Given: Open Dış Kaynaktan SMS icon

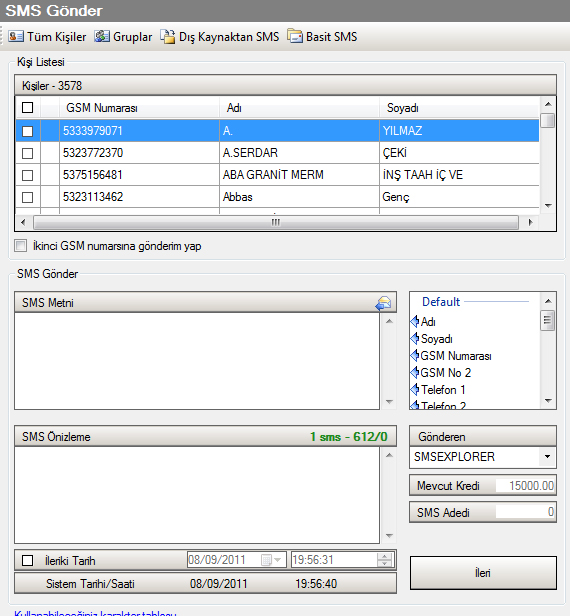Looking at the screenshot, I should pos(167,37).
